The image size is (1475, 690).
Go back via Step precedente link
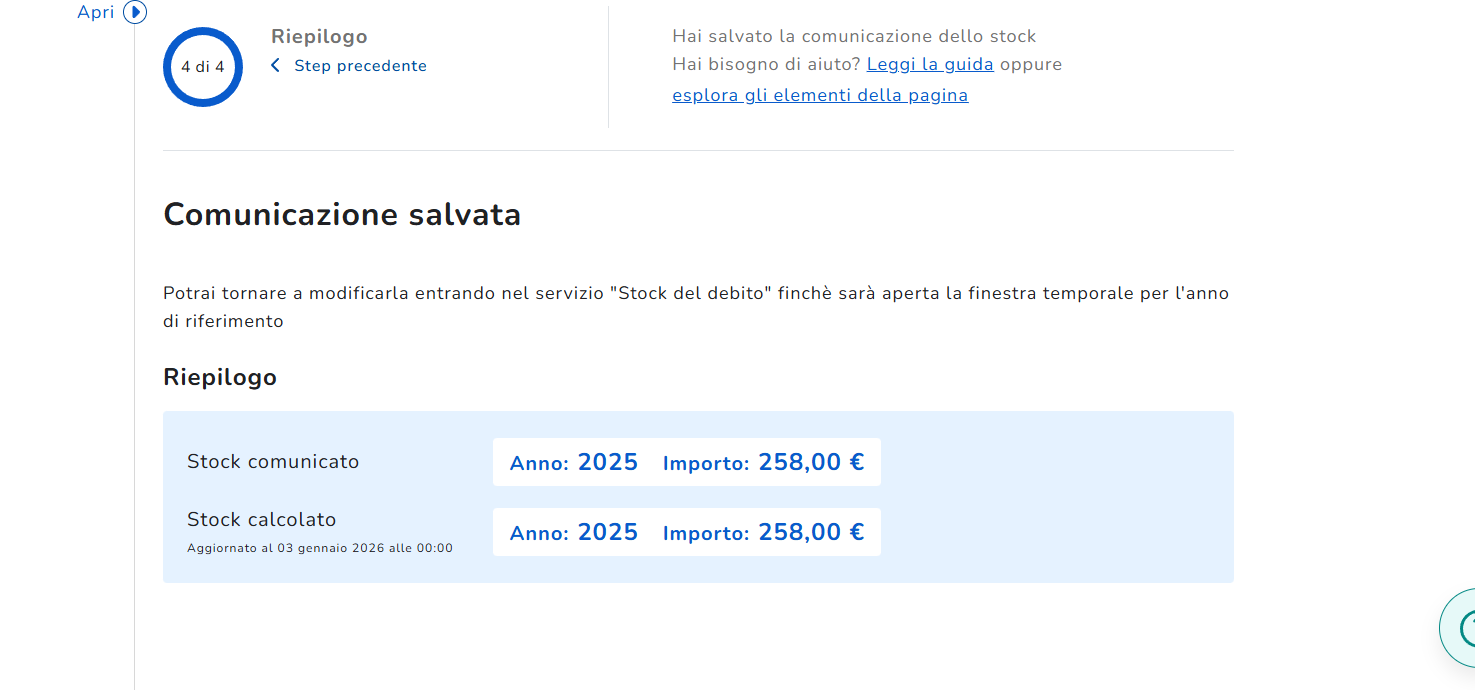(360, 66)
